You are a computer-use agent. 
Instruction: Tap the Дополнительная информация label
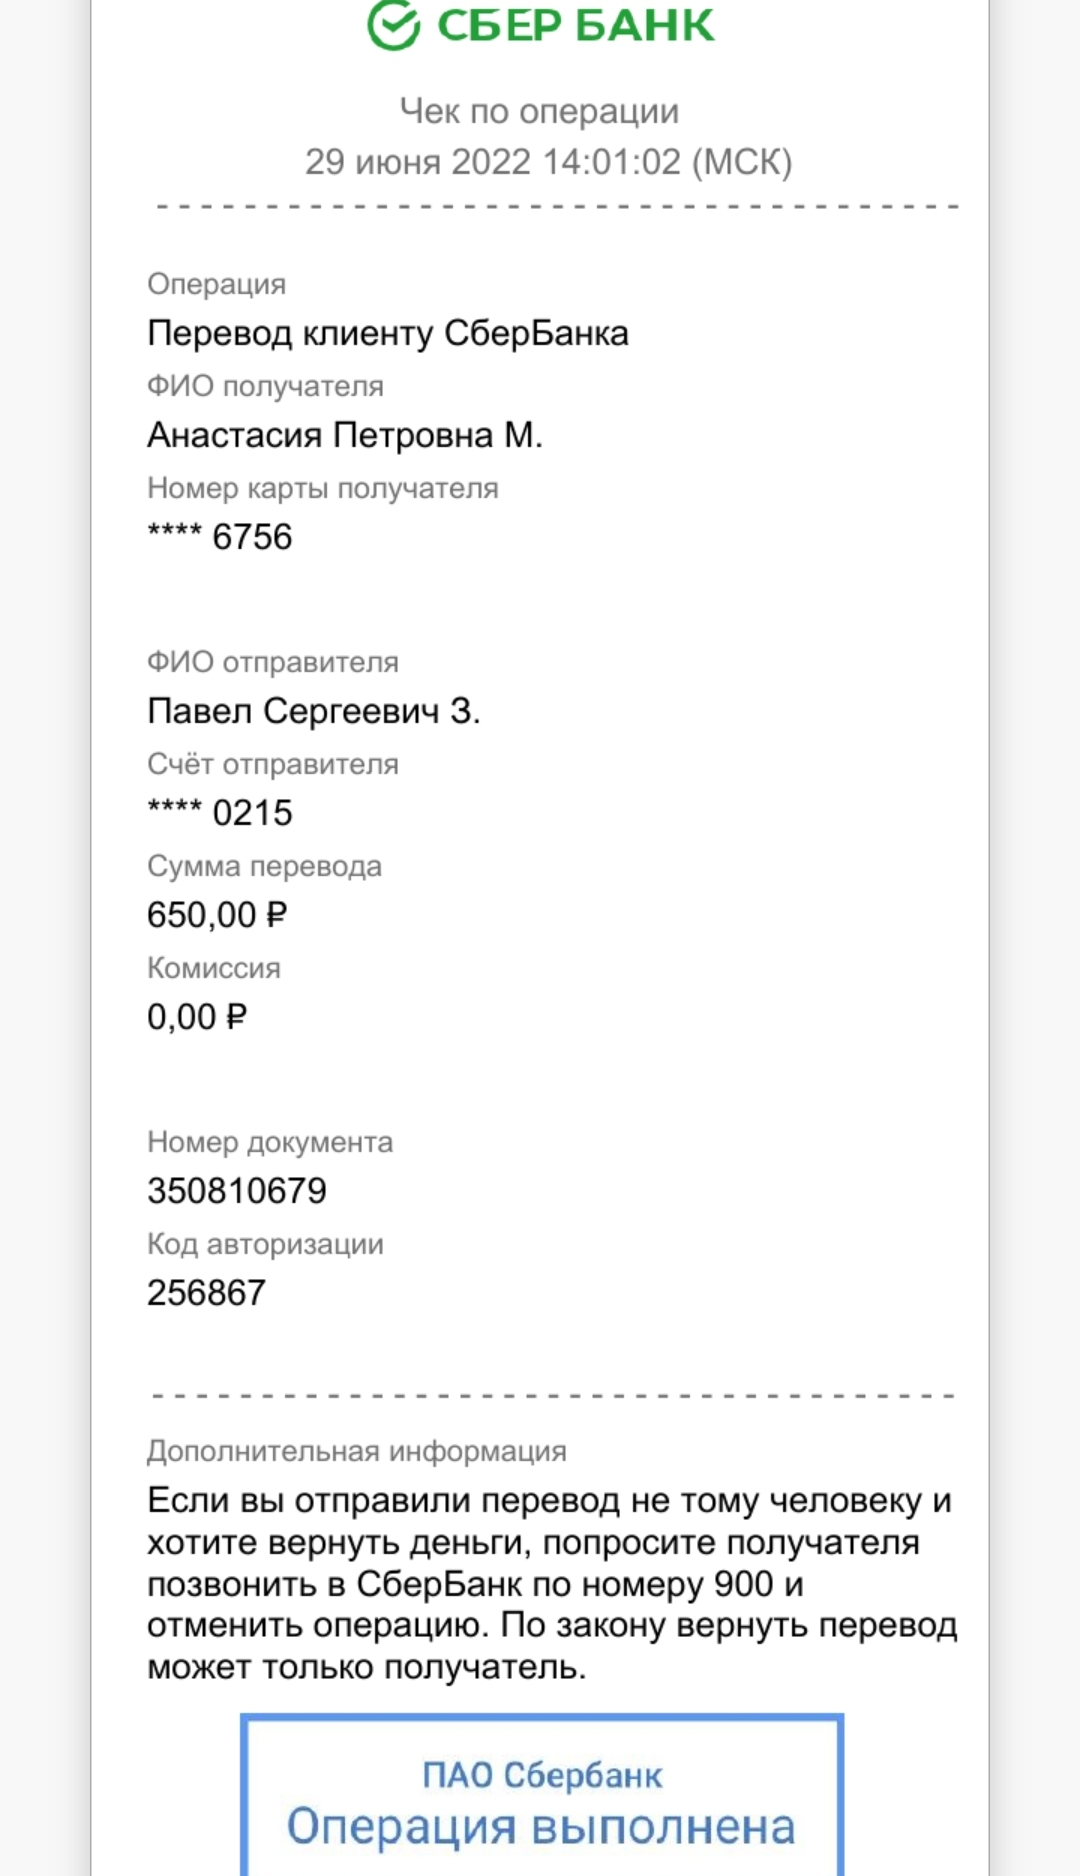point(357,1451)
